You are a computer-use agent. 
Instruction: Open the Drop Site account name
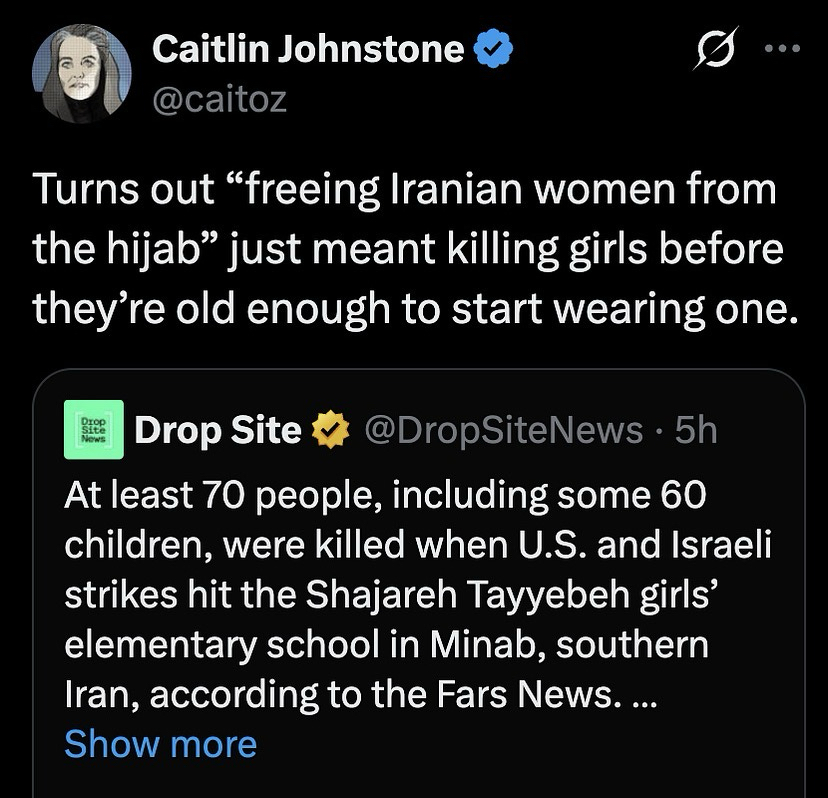217,430
